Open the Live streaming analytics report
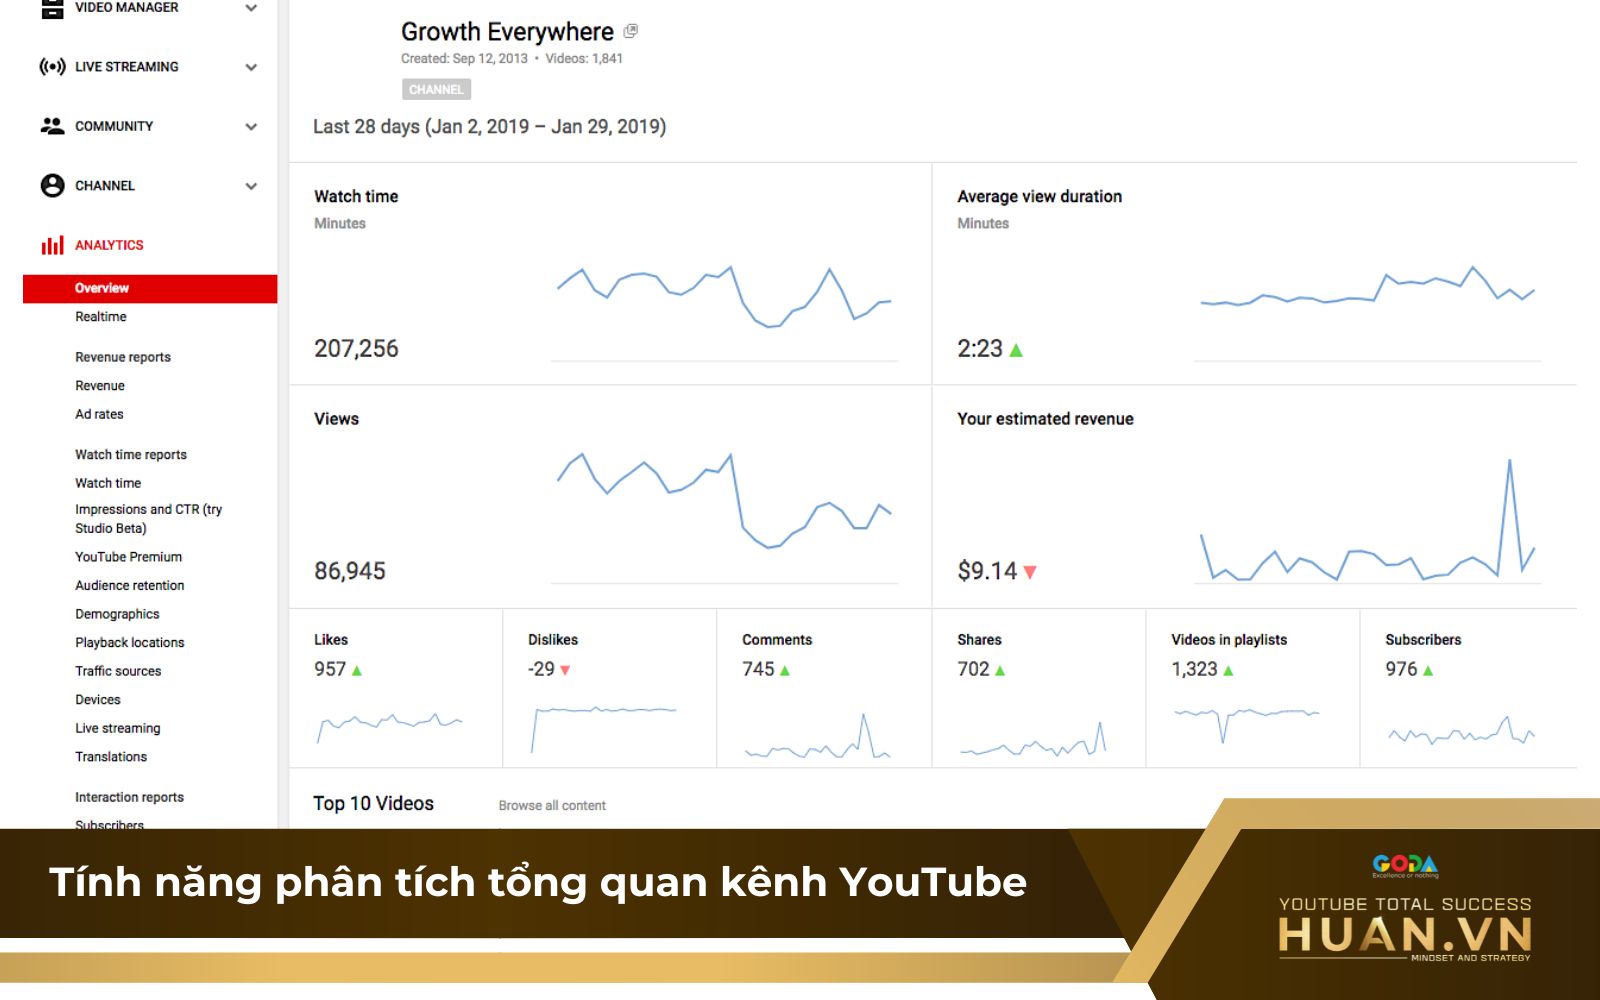The height and width of the screenshot is (1000, 1600). click(x=117, y=729)
